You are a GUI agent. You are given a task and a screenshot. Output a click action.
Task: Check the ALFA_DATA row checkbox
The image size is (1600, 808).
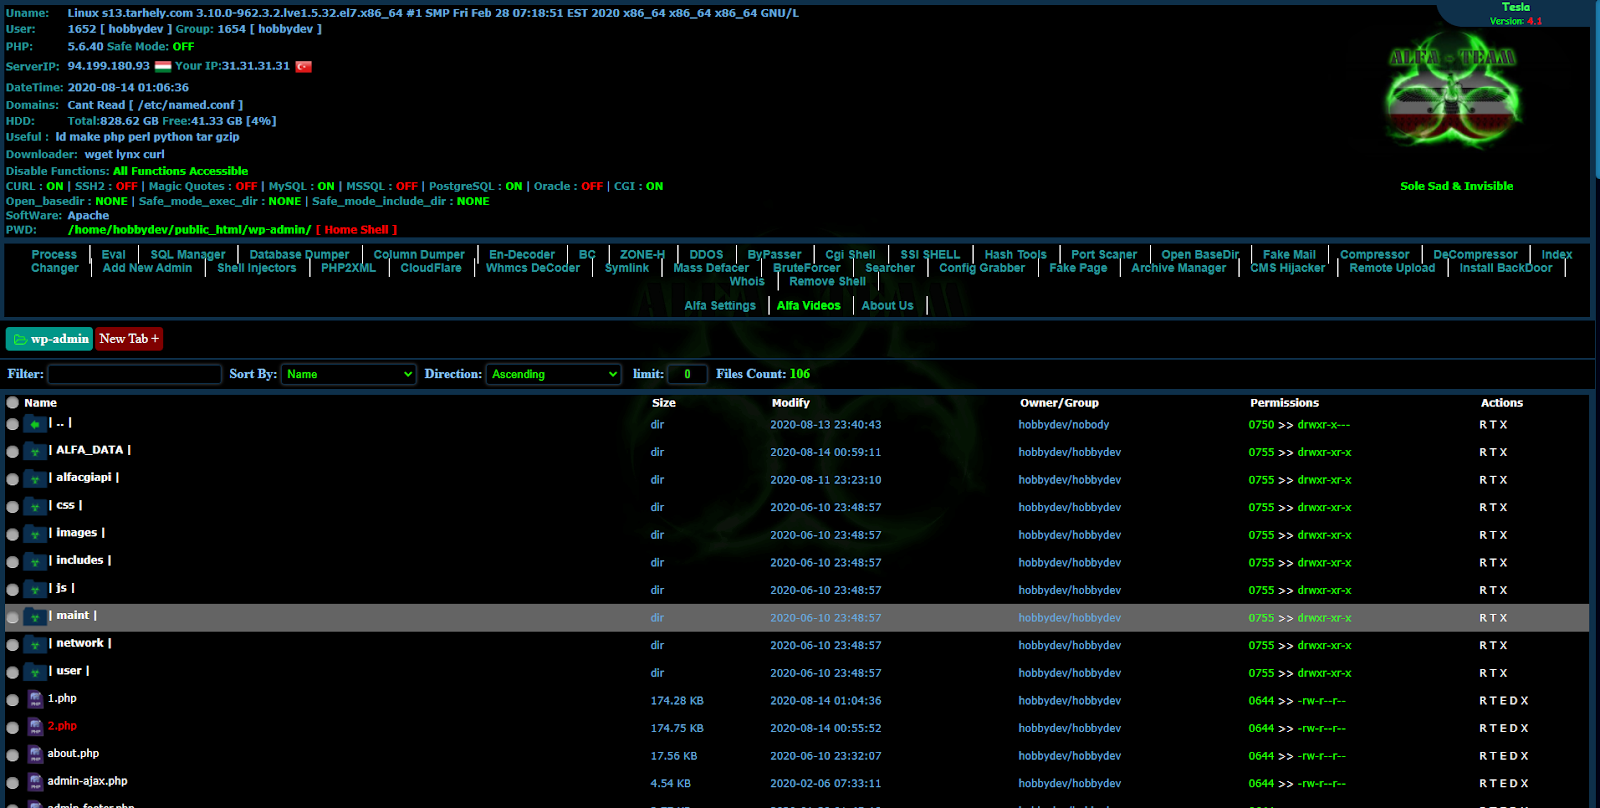[x=13, y=452]
